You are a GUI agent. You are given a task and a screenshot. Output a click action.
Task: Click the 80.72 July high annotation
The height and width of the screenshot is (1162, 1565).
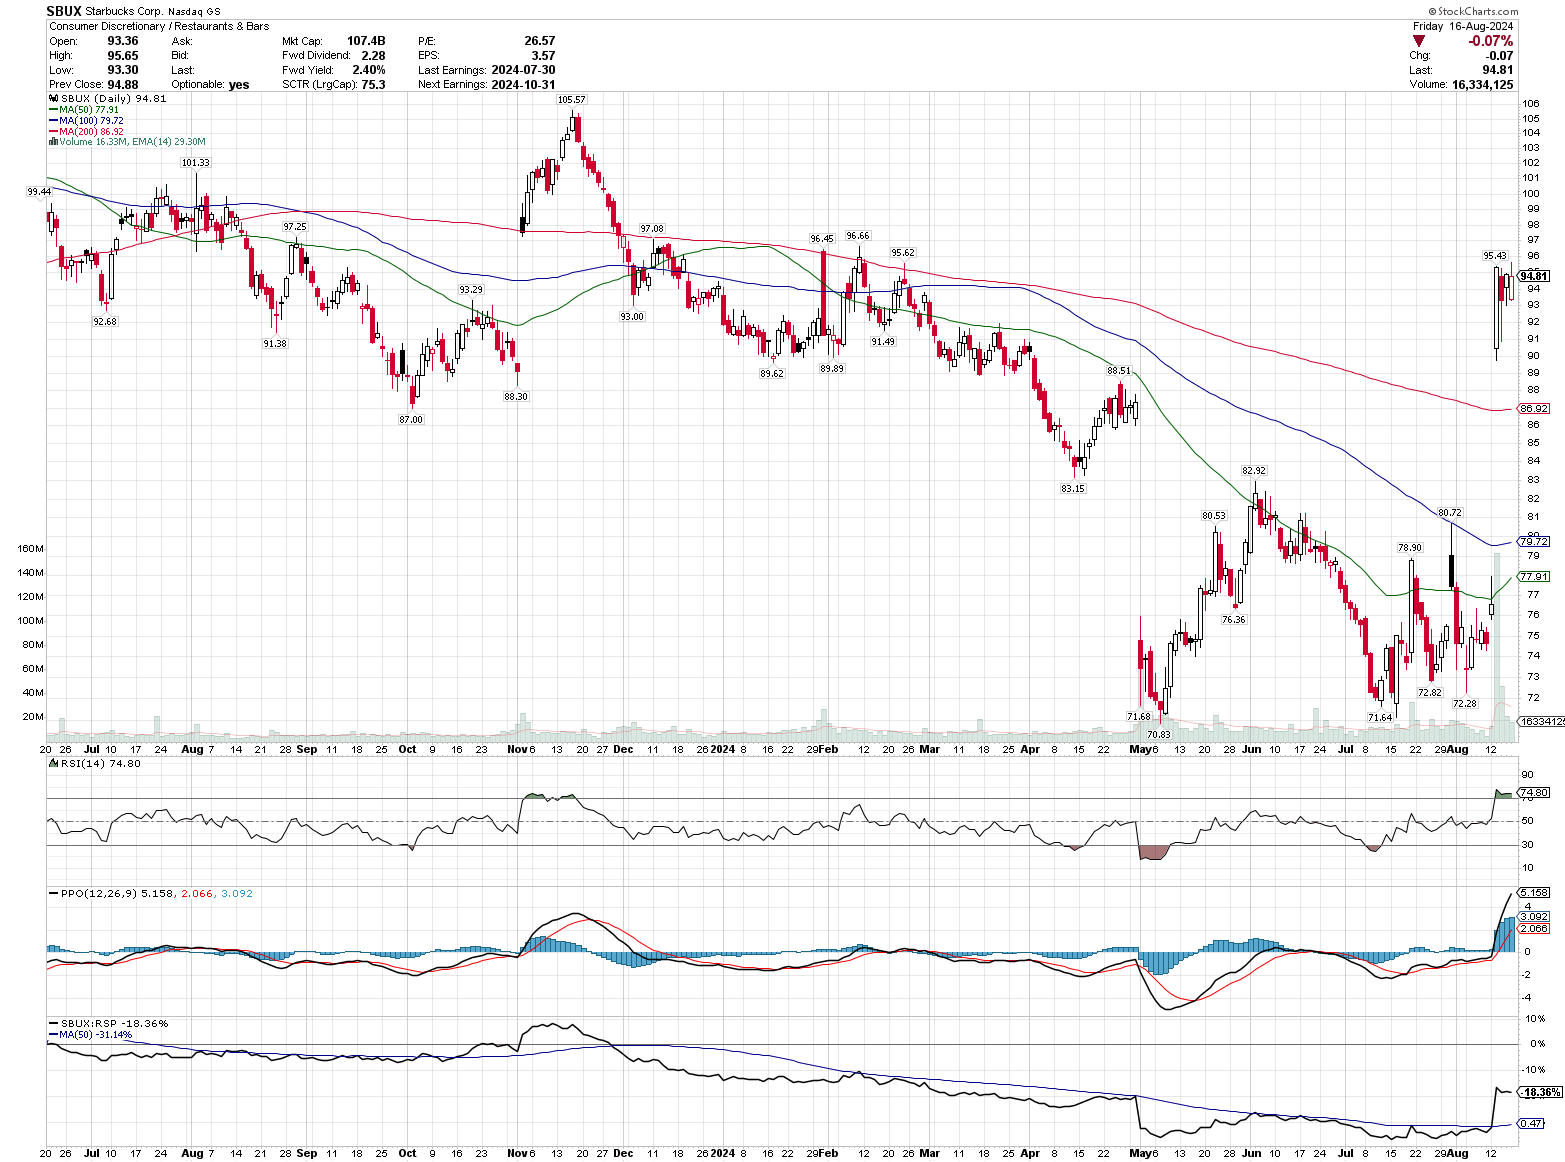tap(1450, 513)
